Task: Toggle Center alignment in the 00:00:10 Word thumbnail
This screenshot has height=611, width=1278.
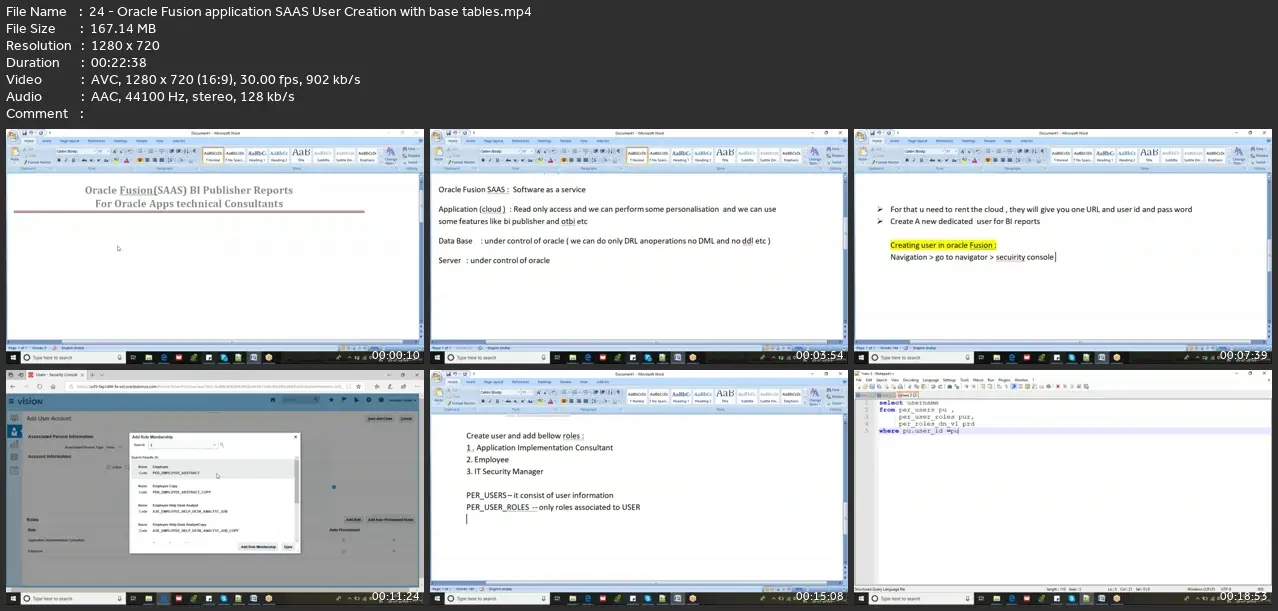Action: [x=145, y=160]
